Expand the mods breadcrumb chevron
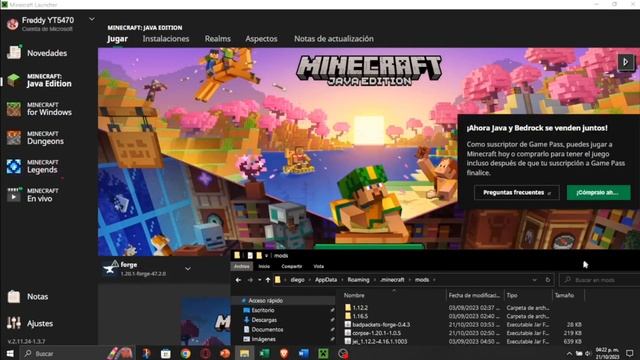Viewport: 640px width, 360px height. (434, 280)
